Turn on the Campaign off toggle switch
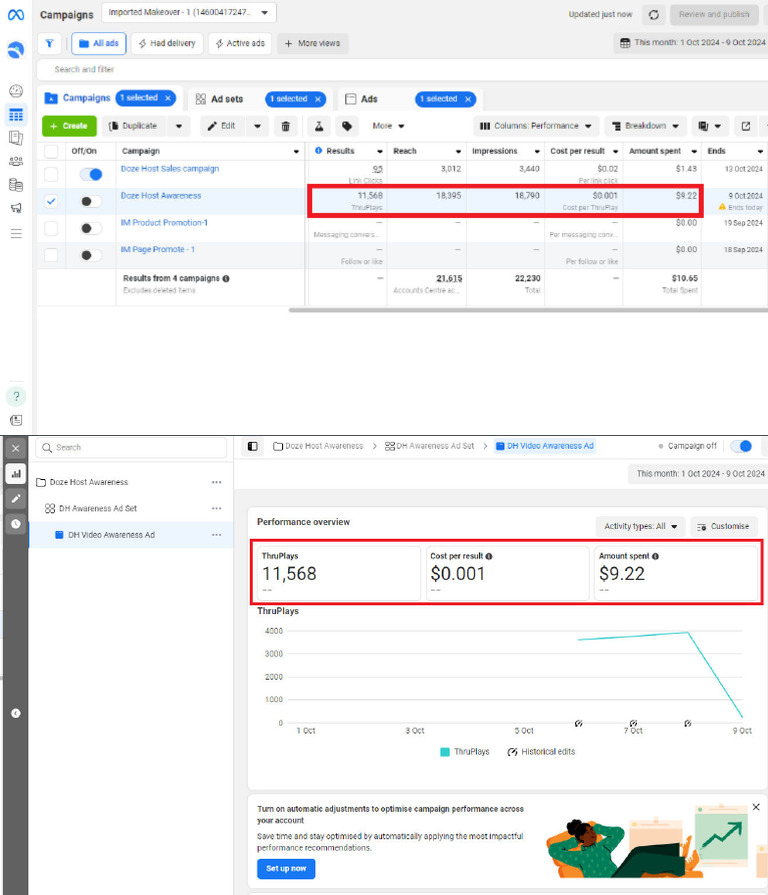768x895 pixels. coord(740,446)
